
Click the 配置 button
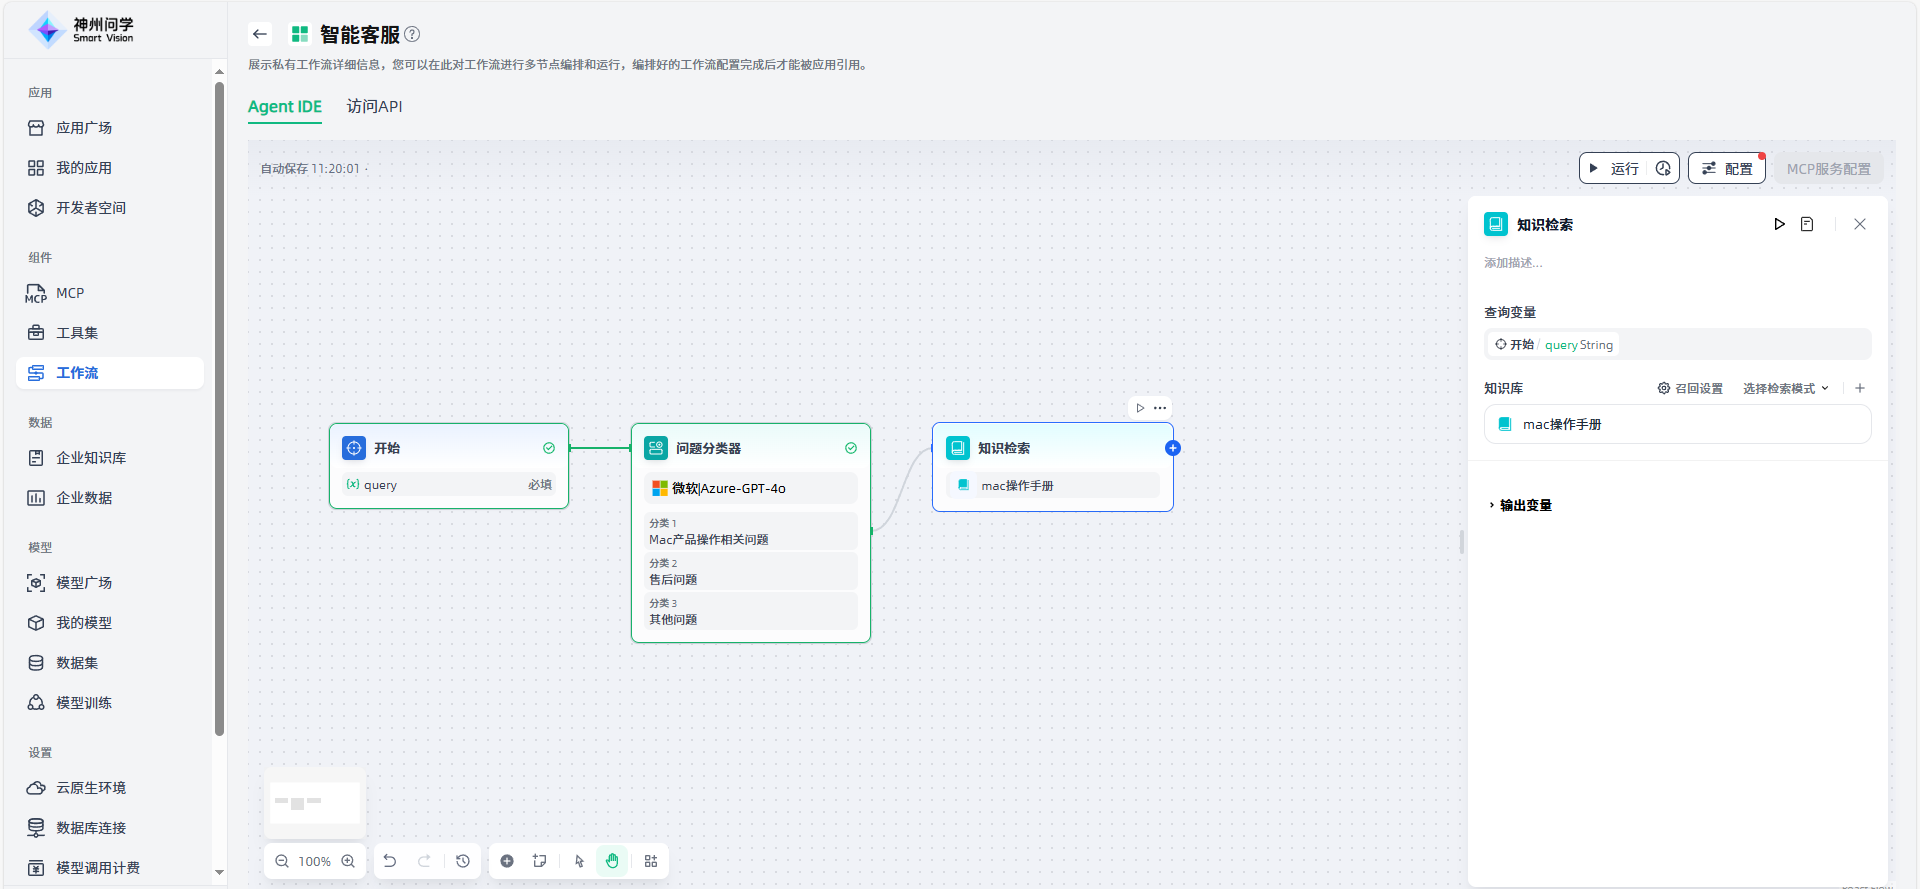1727,169
